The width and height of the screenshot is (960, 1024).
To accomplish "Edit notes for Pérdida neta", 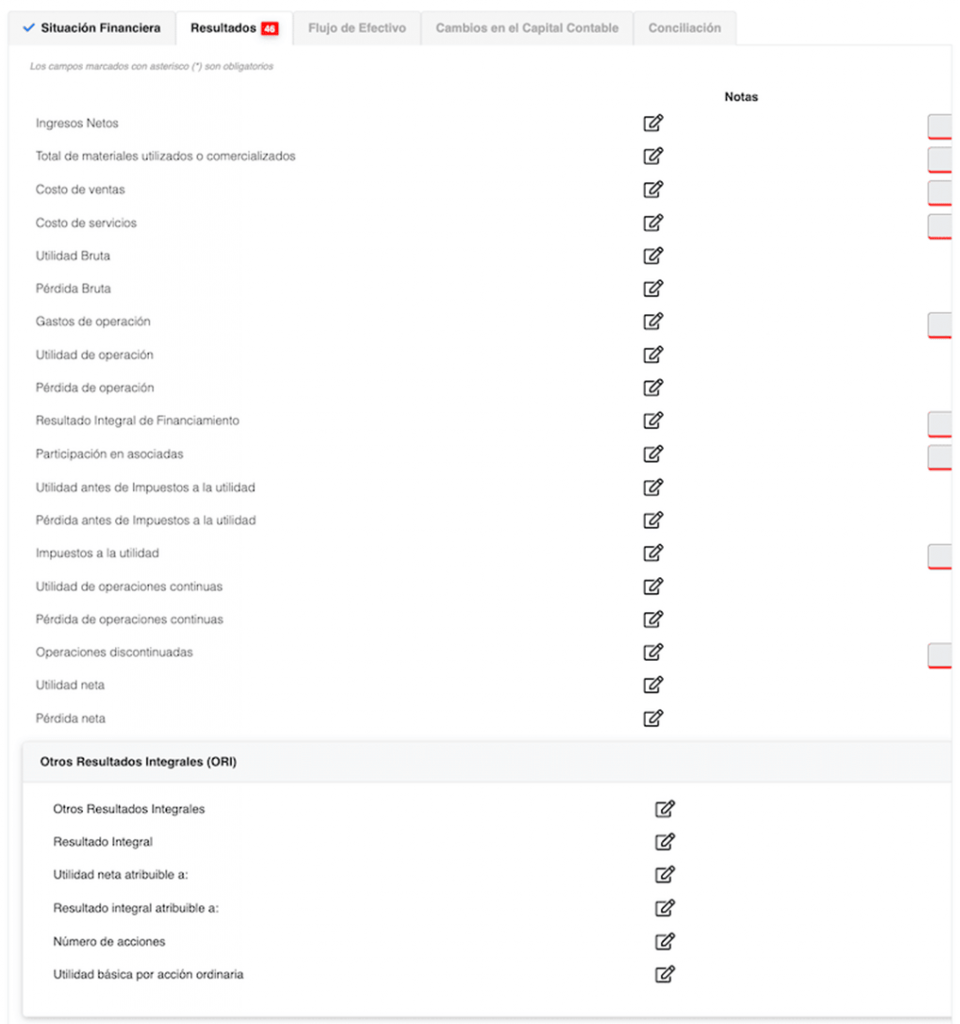I will [653, 718].
